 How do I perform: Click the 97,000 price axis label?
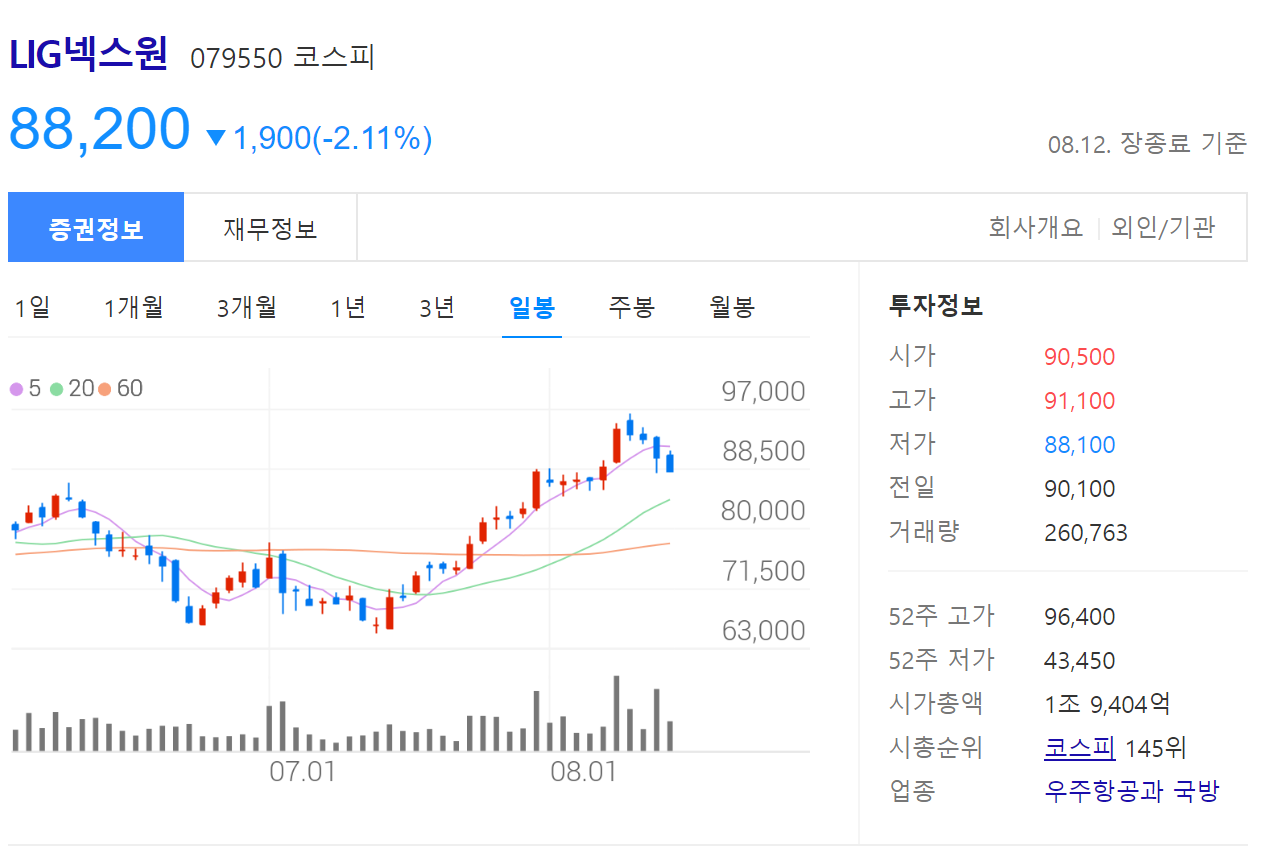click(x=763, y=391)
